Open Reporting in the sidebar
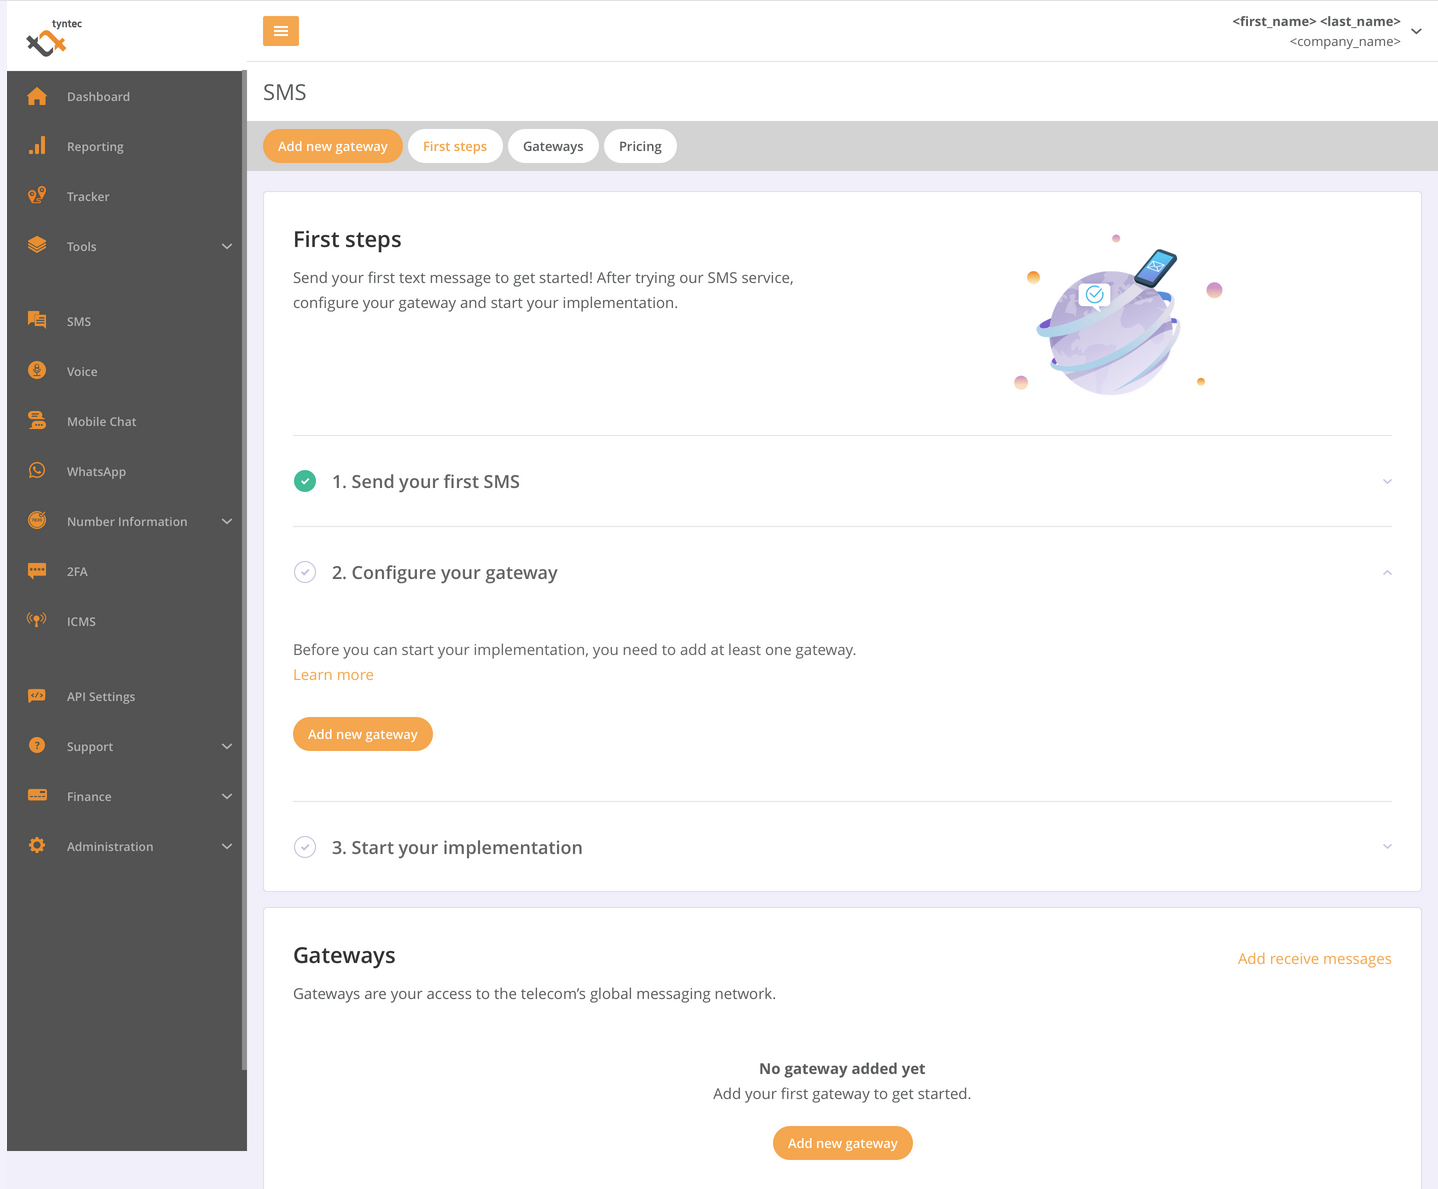Image resolution: width=1438 pixels, height=1189 pixels. pos(95,146)
